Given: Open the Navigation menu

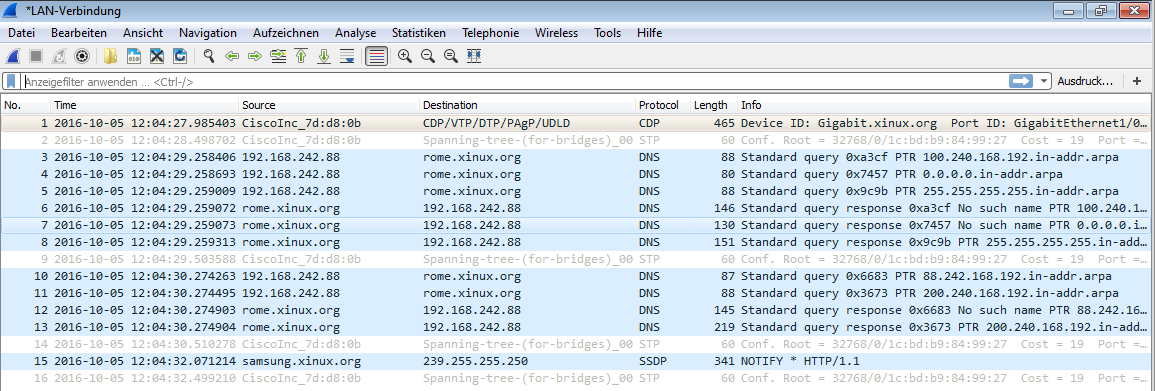Looking at the screenshot, I should coord(208,33).
